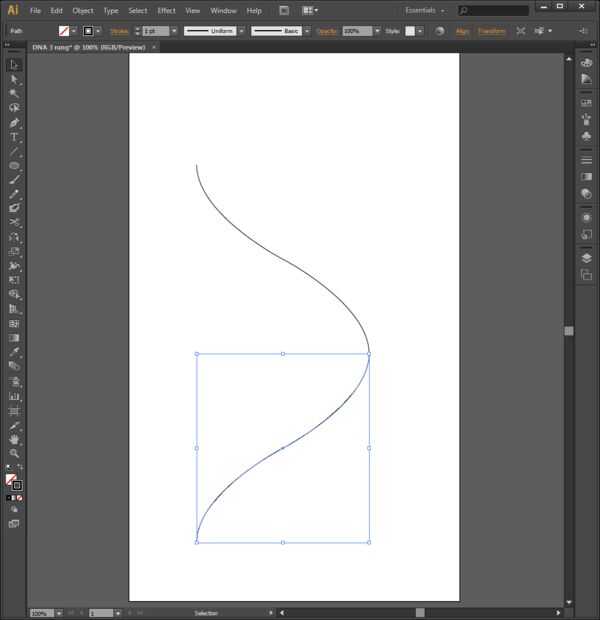Viewport: 600px width, 620px height.
Task: Open the Artboards panel icon
Action: tap(586, 274)
